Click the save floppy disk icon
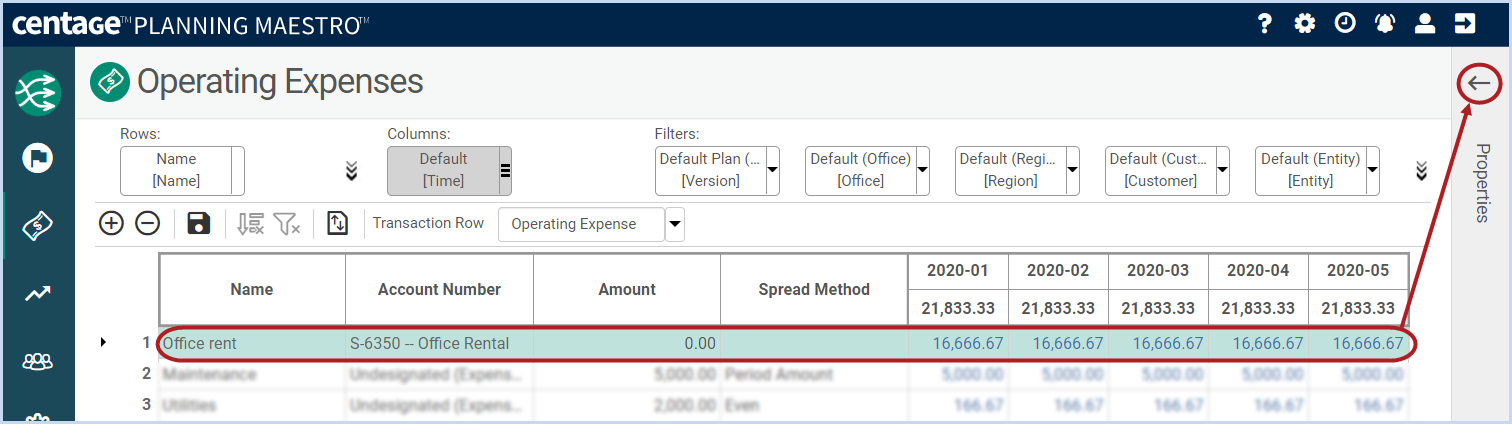1512x424 pixels. pyautogui.click(x=199, y=223)
